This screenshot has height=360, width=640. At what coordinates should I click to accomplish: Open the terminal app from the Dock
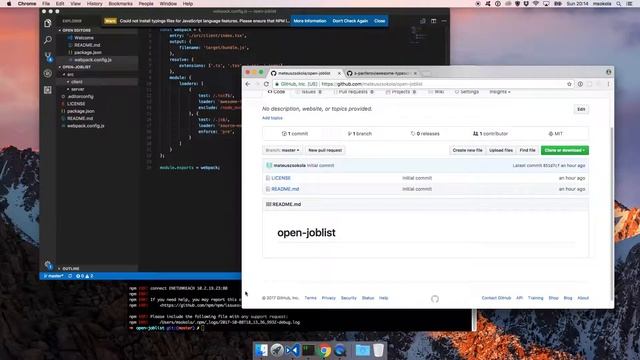[308, 350]
